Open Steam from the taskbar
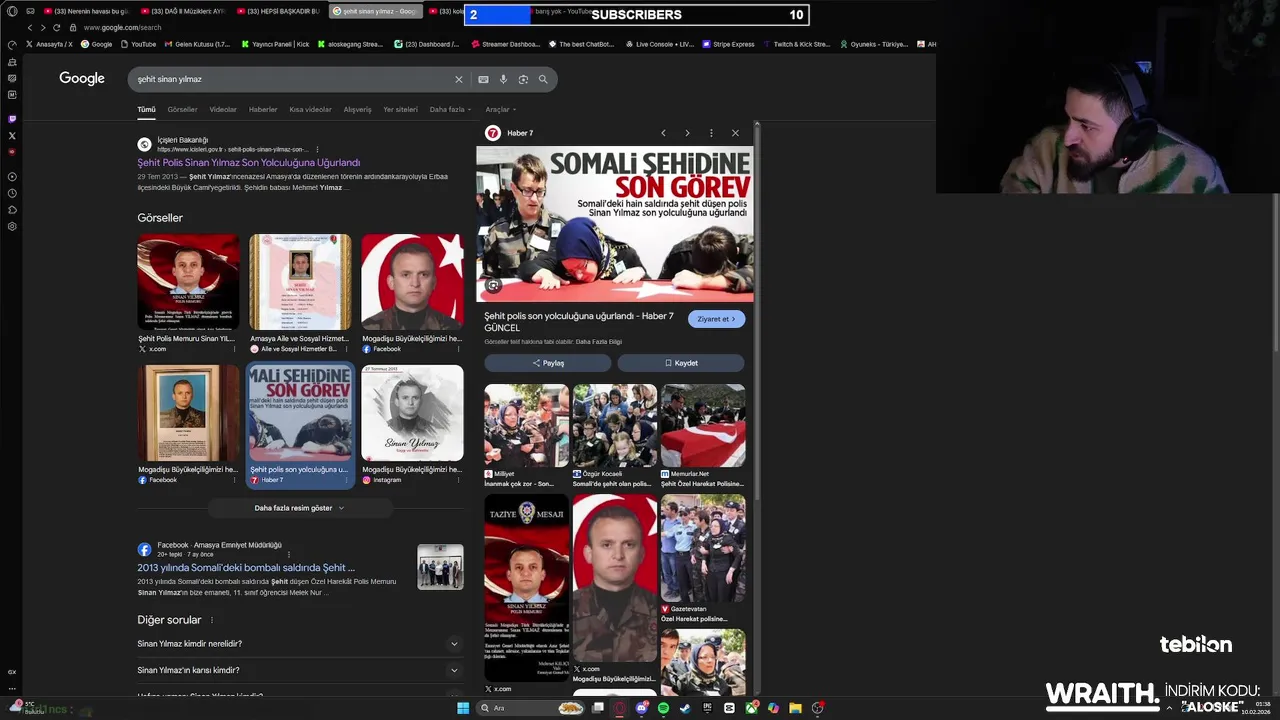The width and height of the screenshot is (1280, 720). pos(685,708)
